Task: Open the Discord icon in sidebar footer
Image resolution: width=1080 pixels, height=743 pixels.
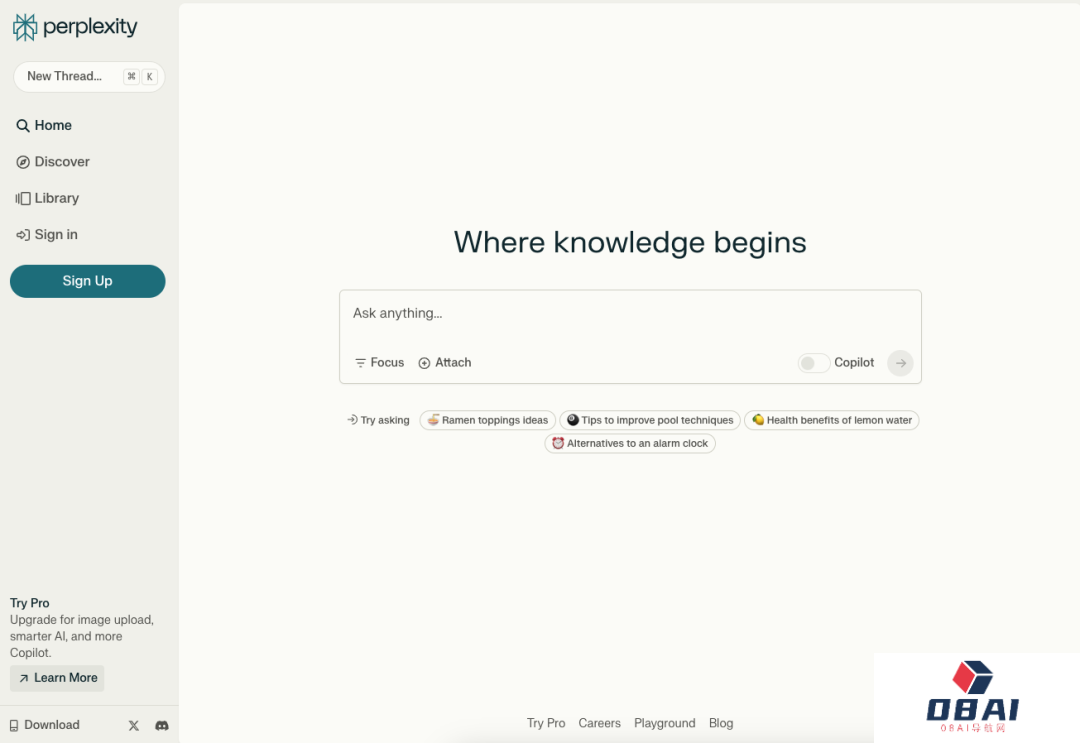Action: click(x=162, y=726)
